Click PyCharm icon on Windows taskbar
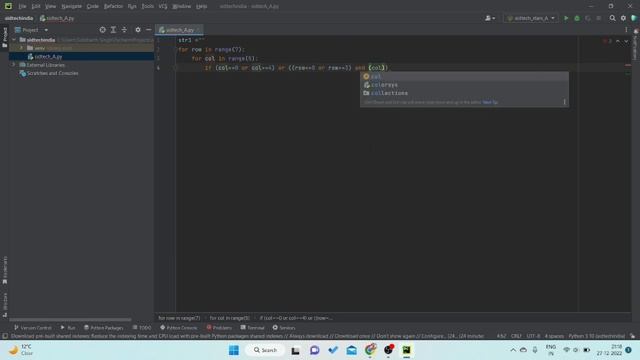This screenshot has height=360, width=640. tap(407, 350)
